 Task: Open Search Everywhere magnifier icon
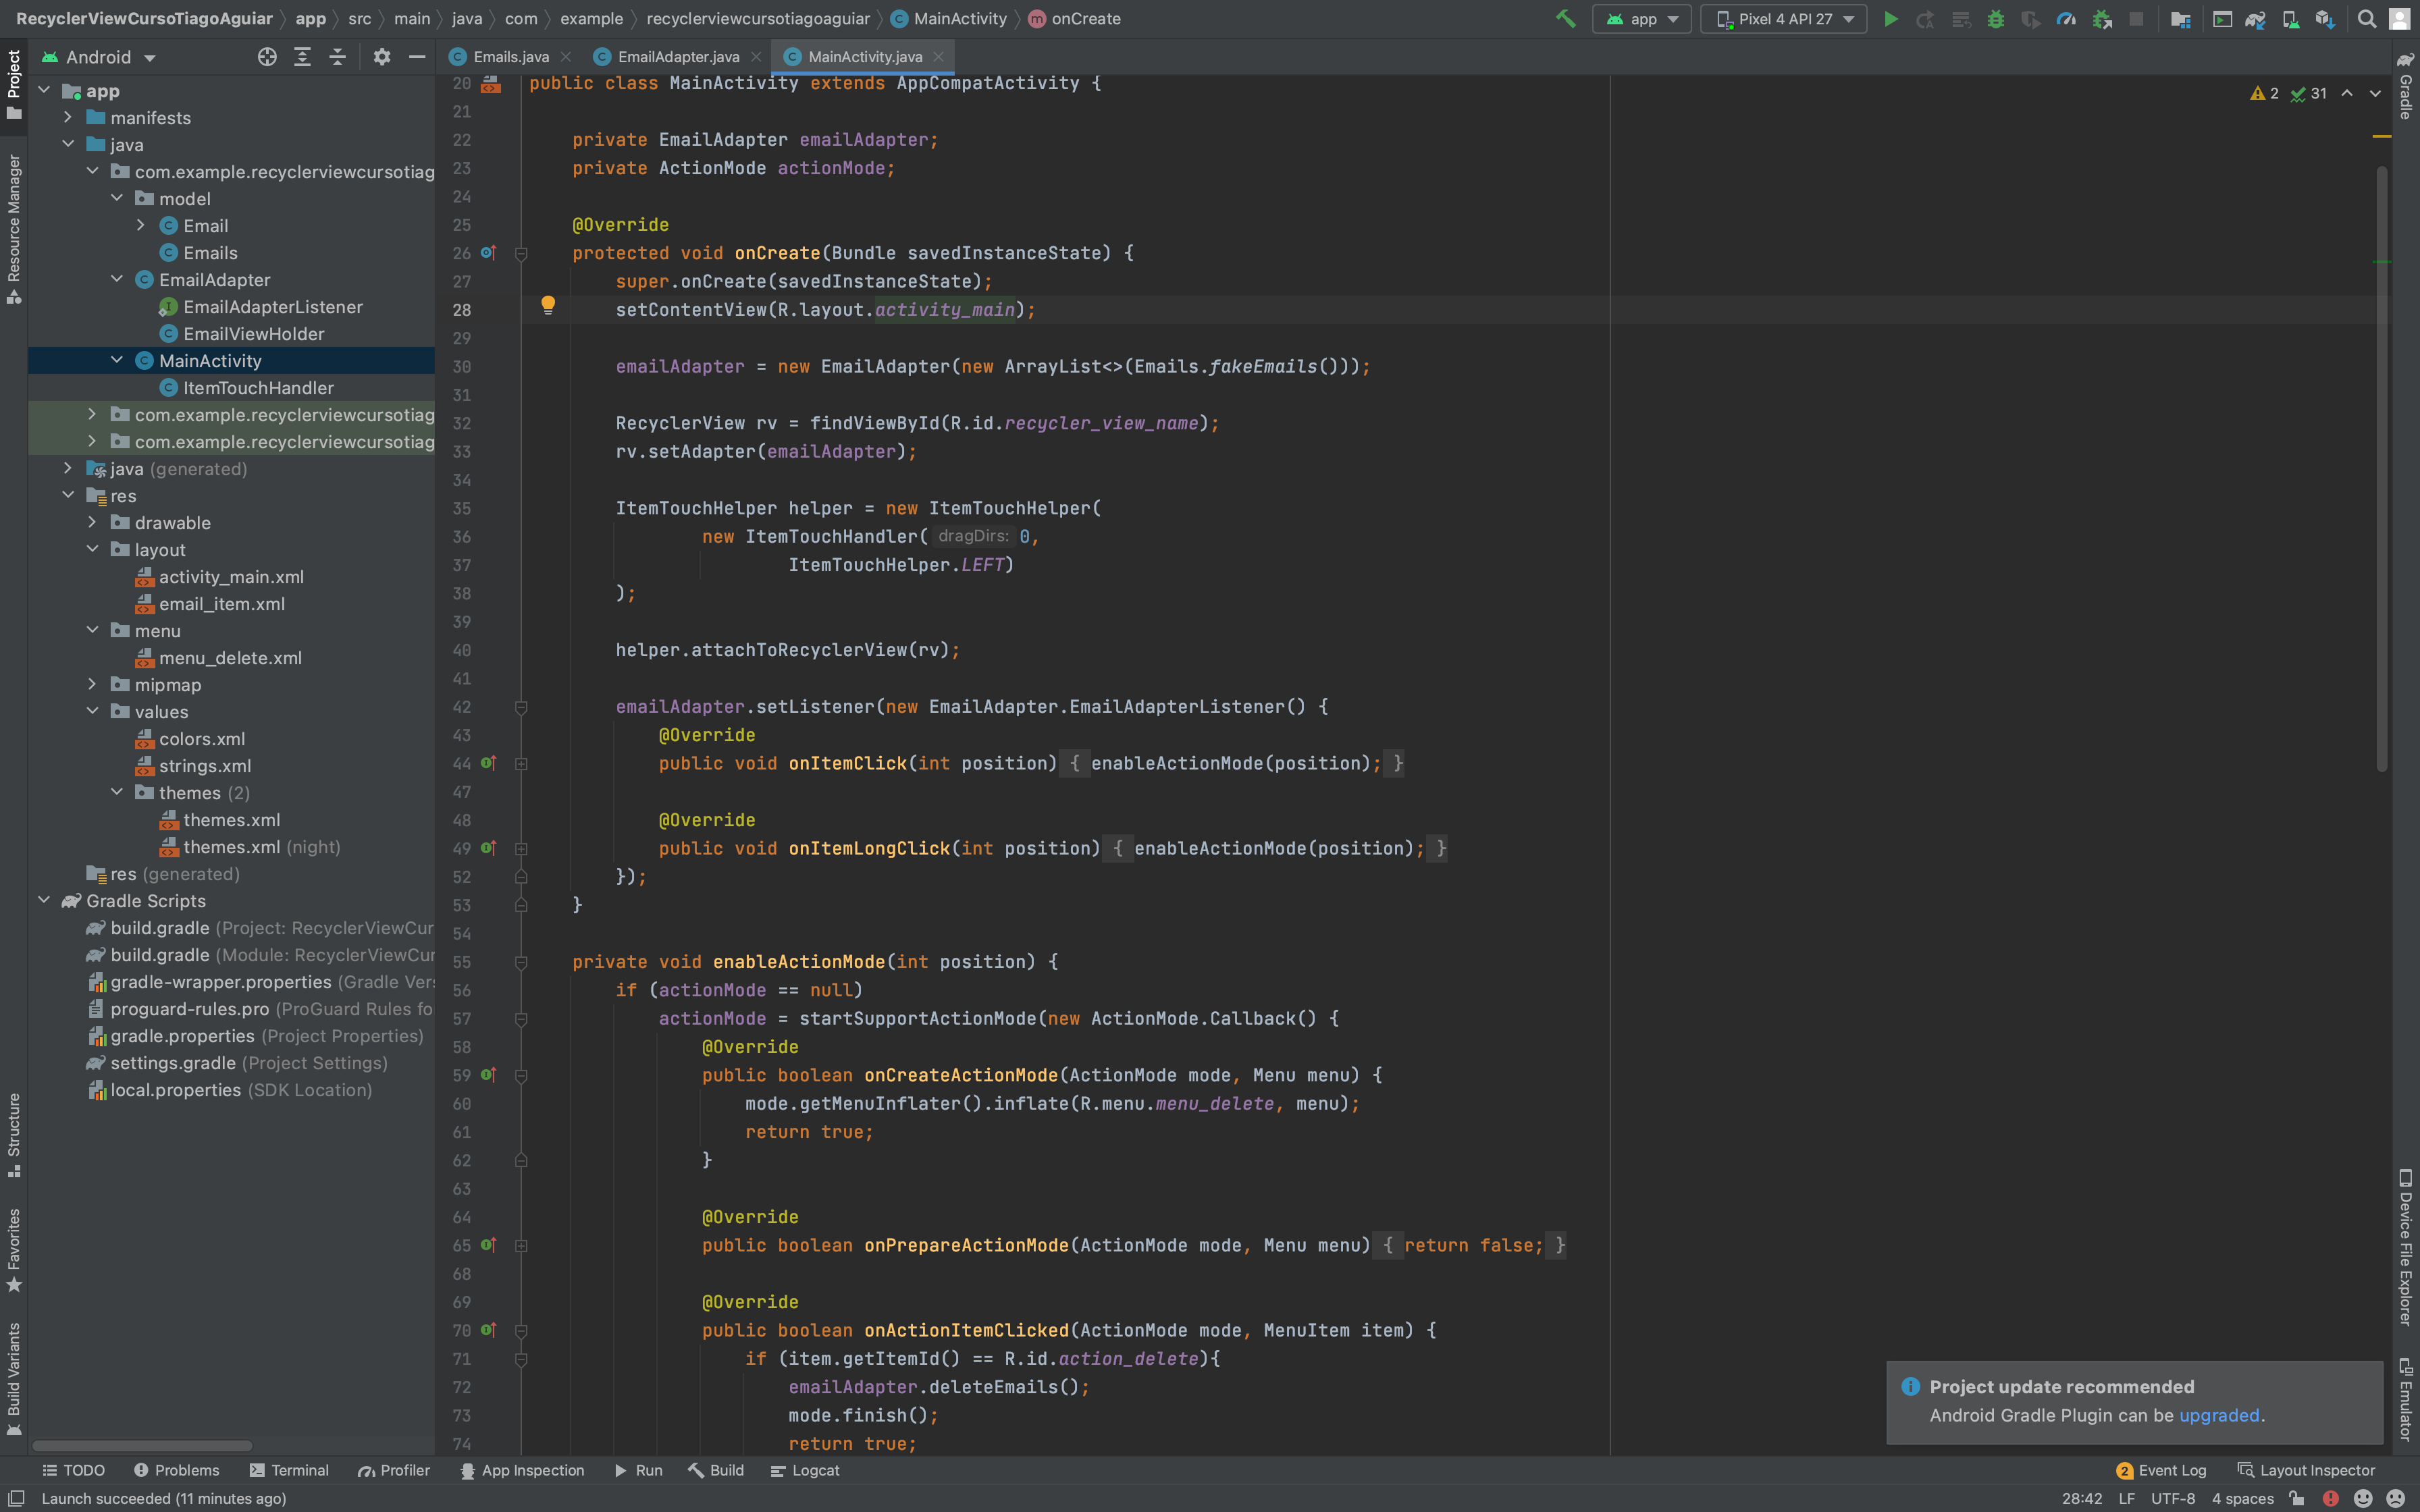point(2366,18)
